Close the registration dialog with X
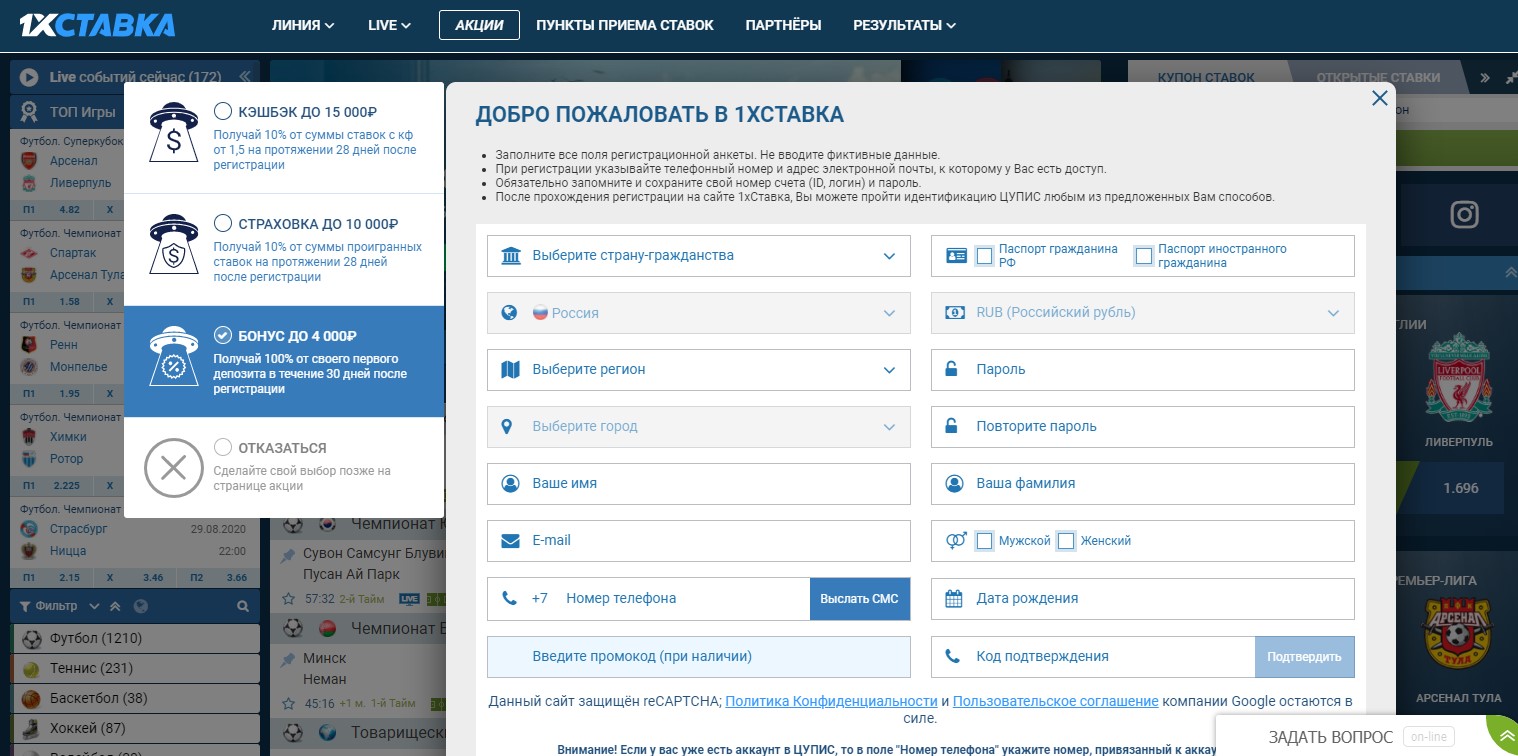1518x756 pixels. (x=1380, y=98)
